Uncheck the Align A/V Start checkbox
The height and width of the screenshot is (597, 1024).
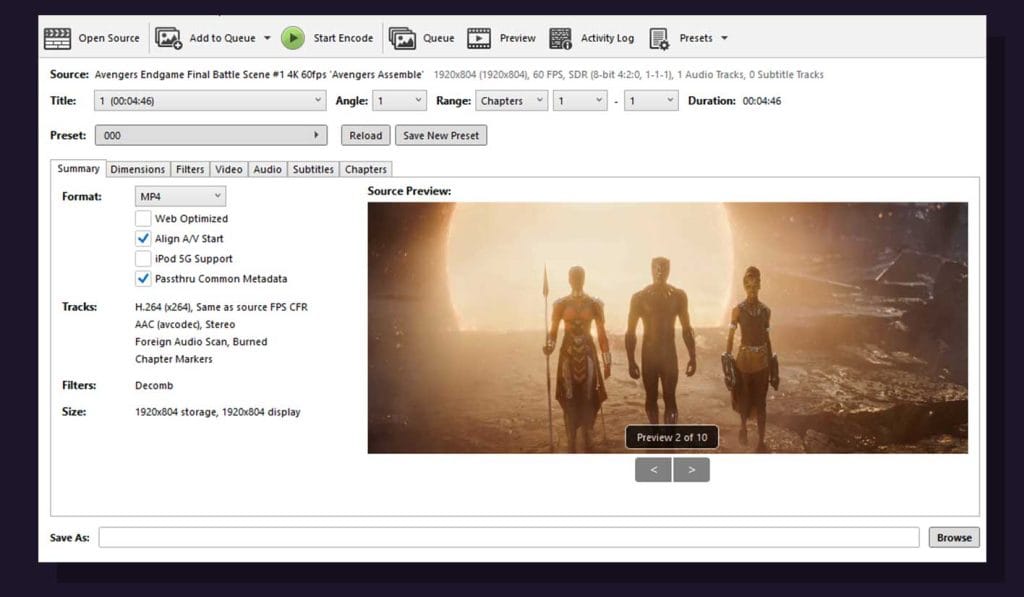pyautogui.click(x=143, y=238)
